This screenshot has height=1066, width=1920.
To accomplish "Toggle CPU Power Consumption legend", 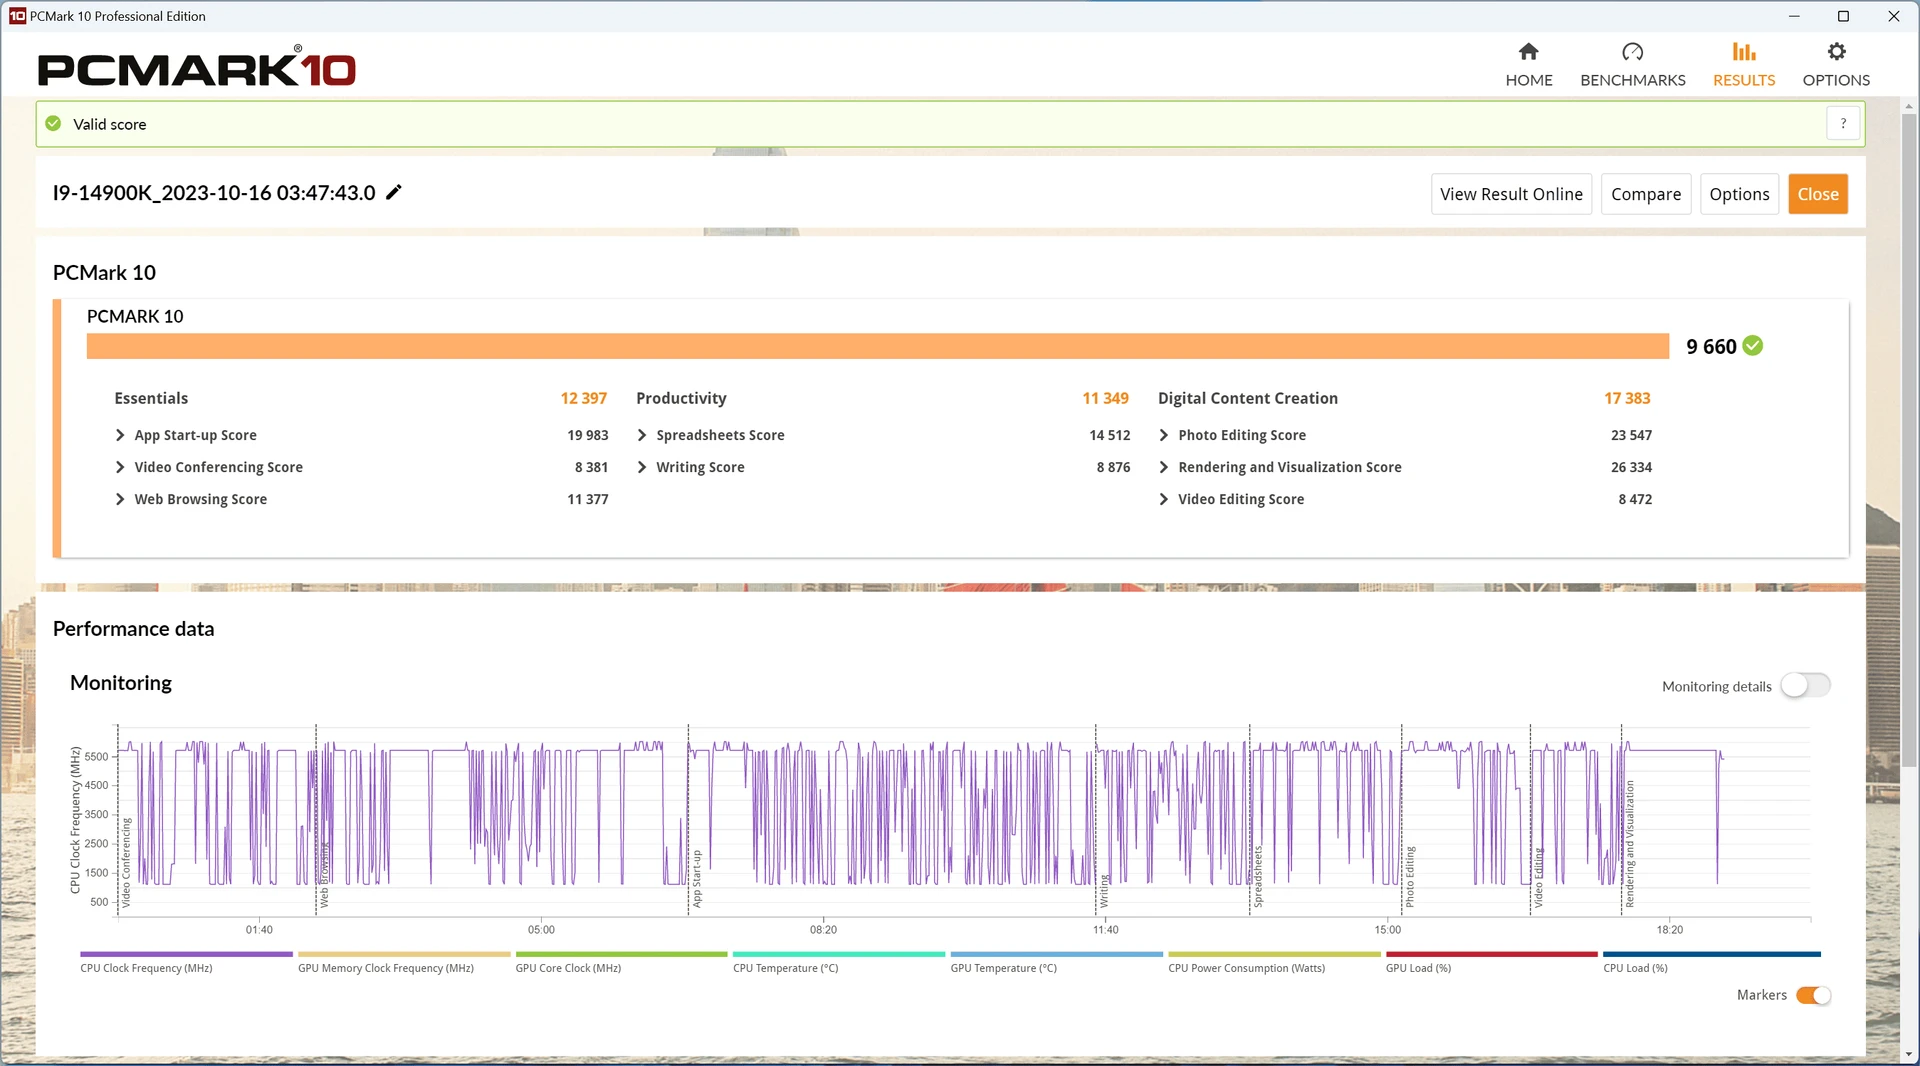I will [1274, 961].
